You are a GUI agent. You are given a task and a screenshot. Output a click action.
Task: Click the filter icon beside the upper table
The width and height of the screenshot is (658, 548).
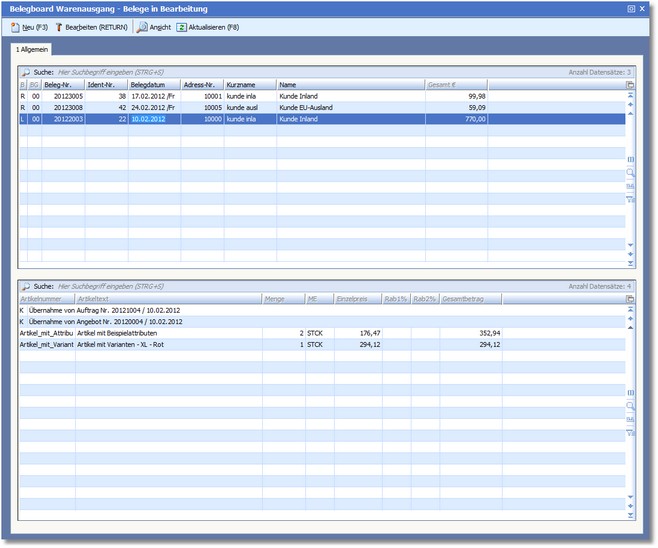click(x=630, y=199)
